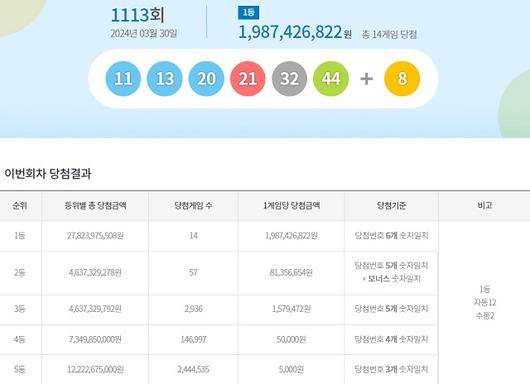The image size is (530, 384).
Task: Click the 자동12 note in 비고 column
Action: tap(485, 303)
